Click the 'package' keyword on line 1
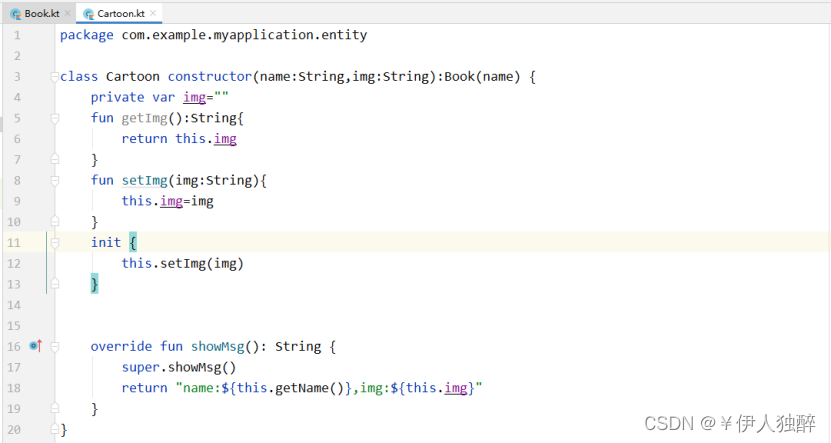The width and height of the screenshot is (831, 443). pos(86,36)
